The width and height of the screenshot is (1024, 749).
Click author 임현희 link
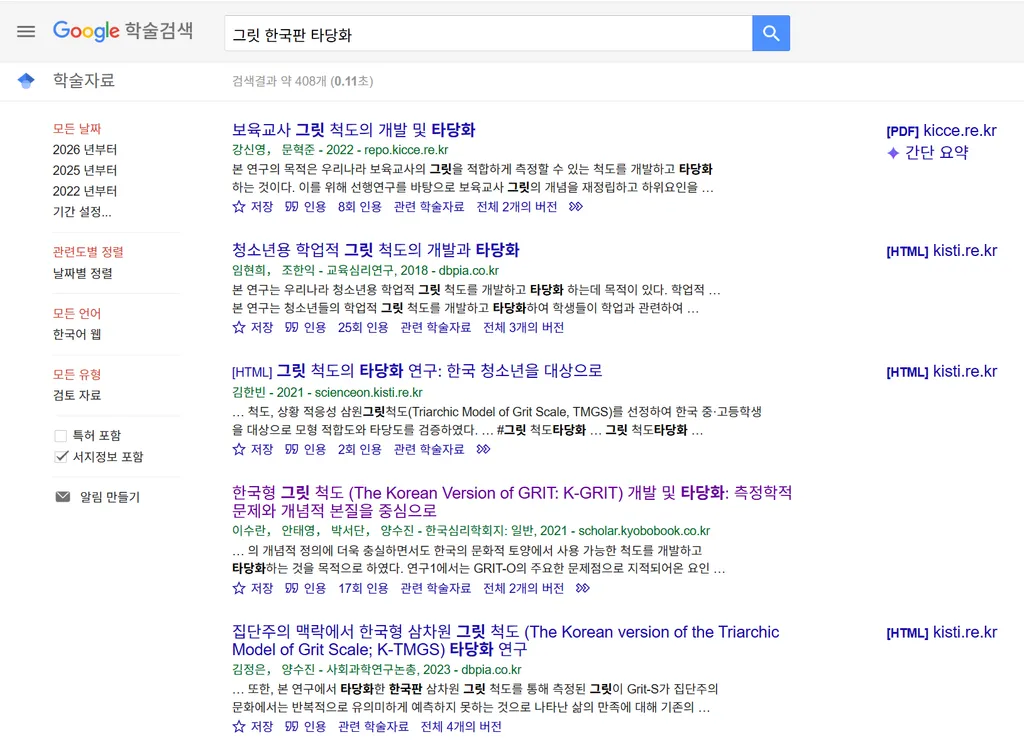(249, 270)
